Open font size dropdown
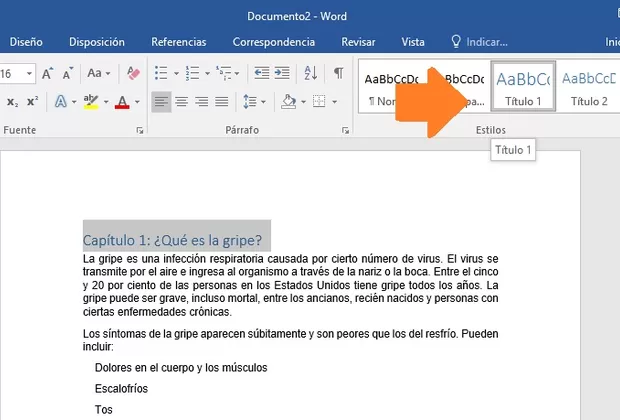 click(x=29, y=74)
